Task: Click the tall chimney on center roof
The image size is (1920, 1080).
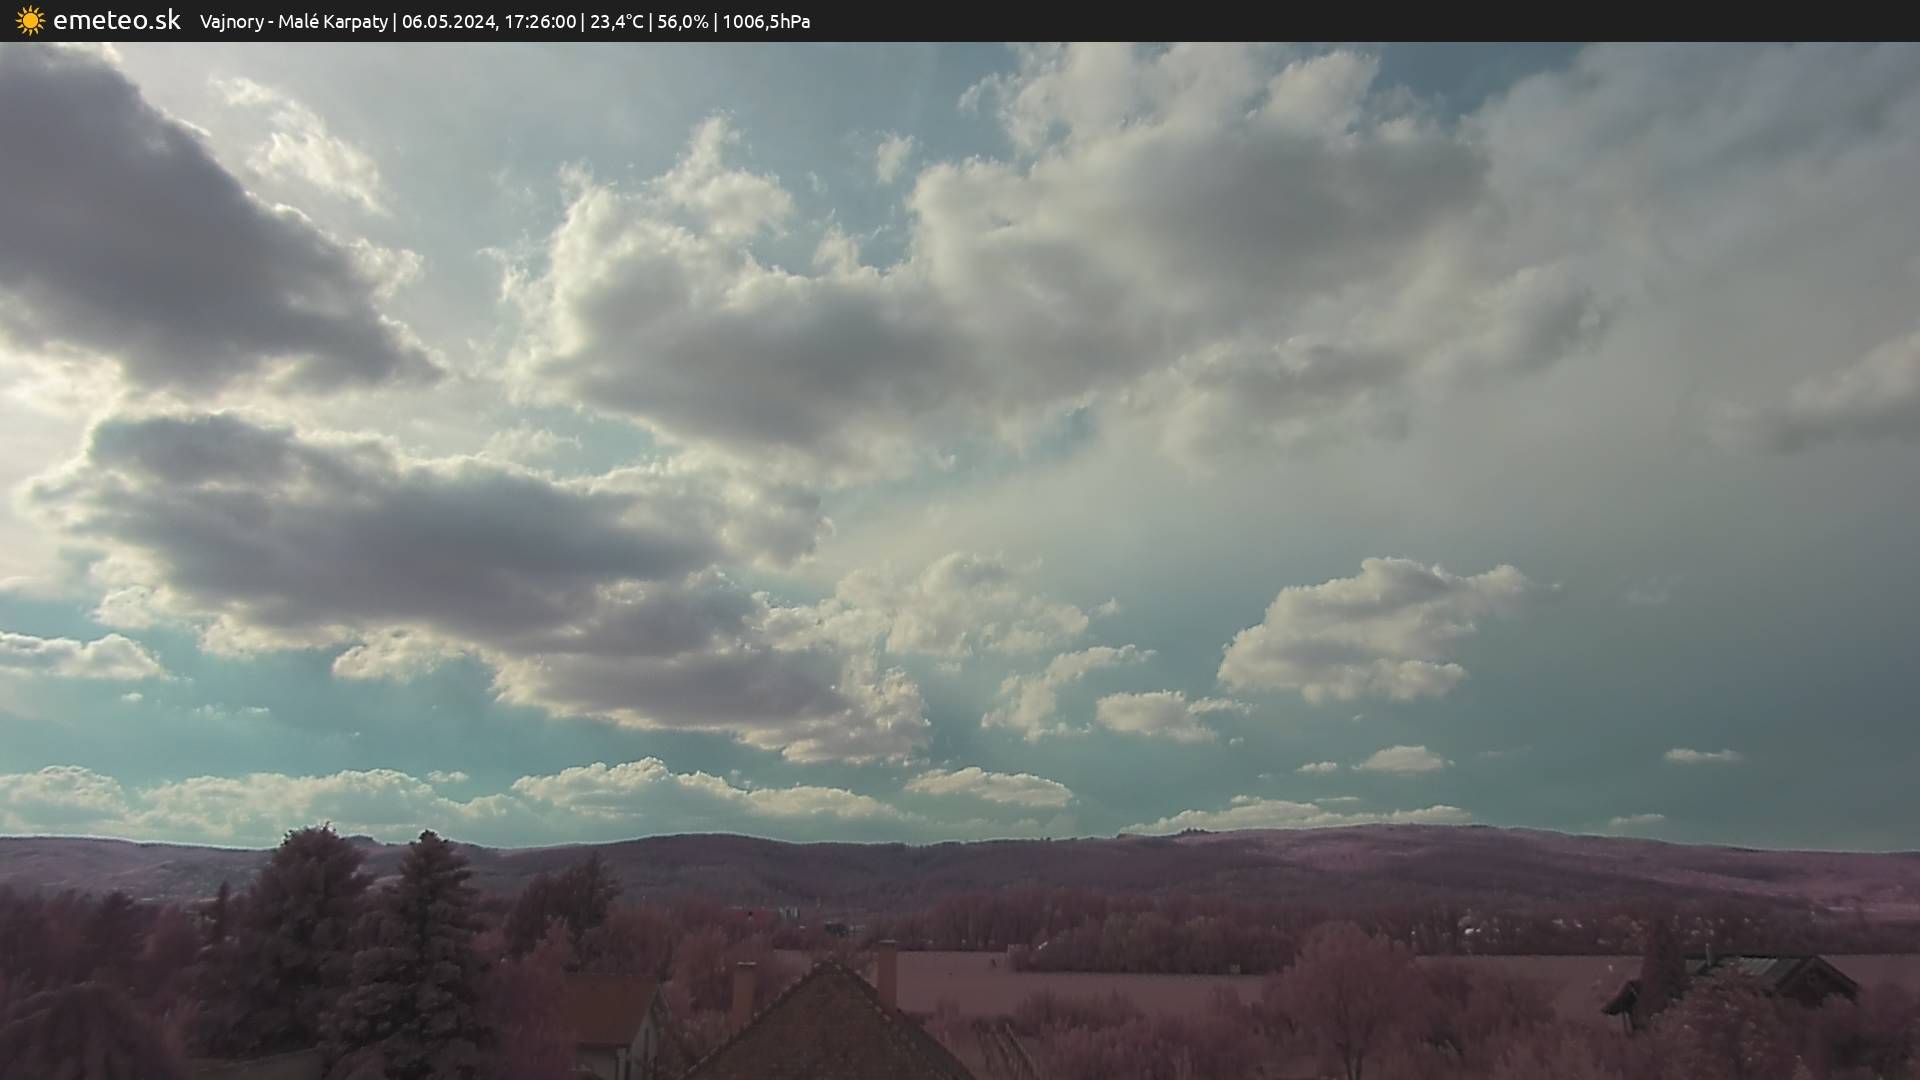Action: coord(886,972)
